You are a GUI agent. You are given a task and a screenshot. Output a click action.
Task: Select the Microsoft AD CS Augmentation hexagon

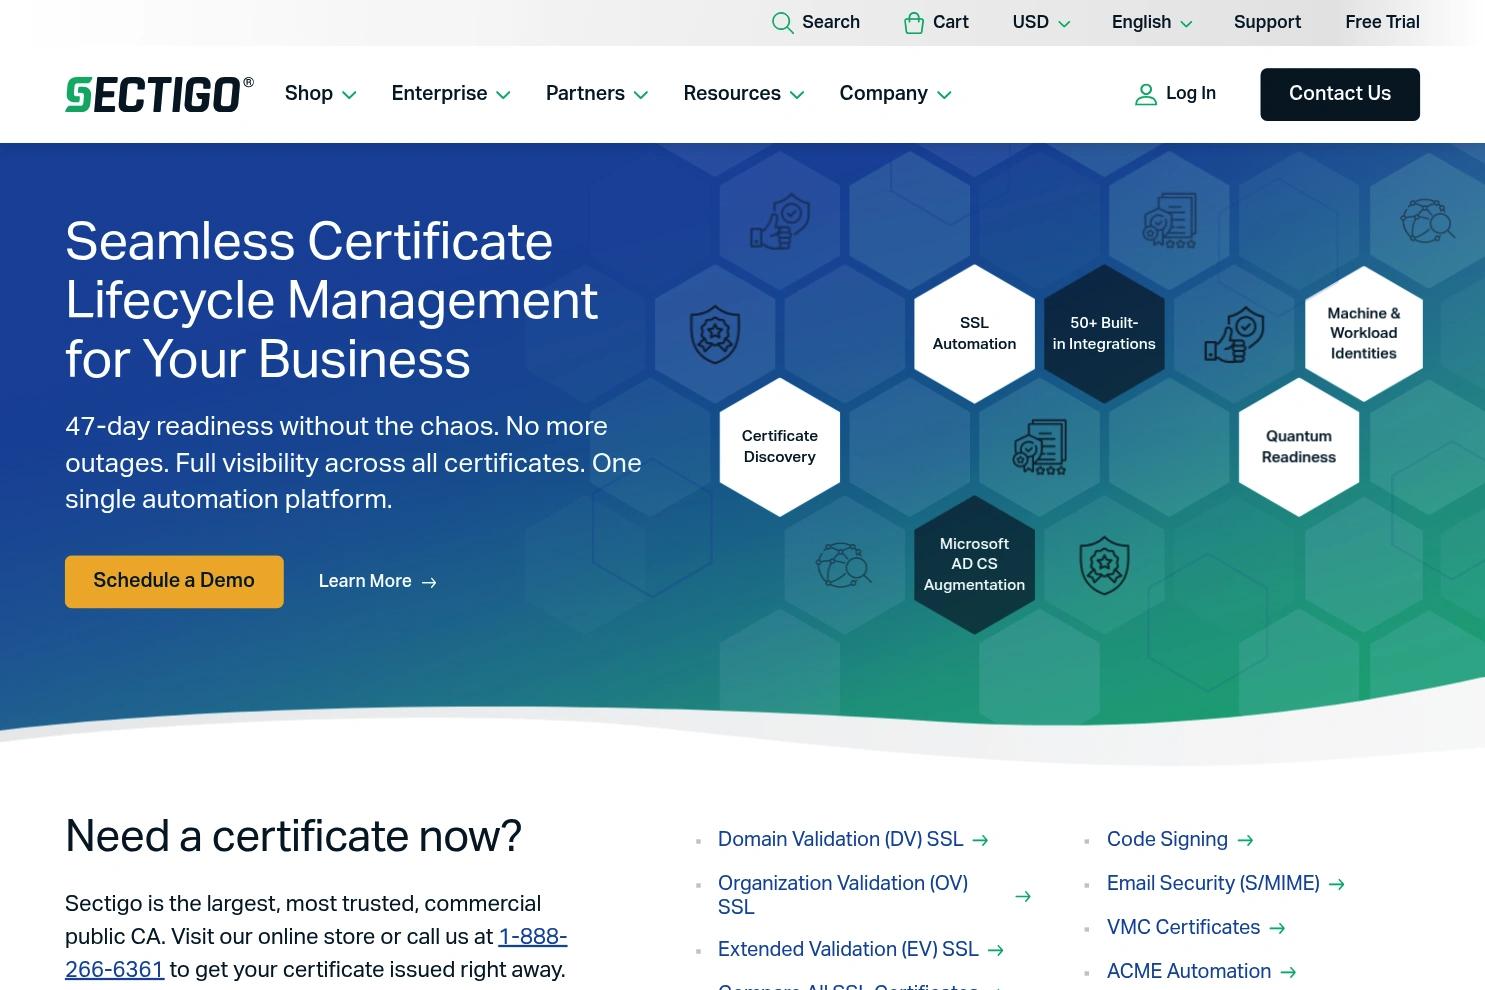[974, 565]
